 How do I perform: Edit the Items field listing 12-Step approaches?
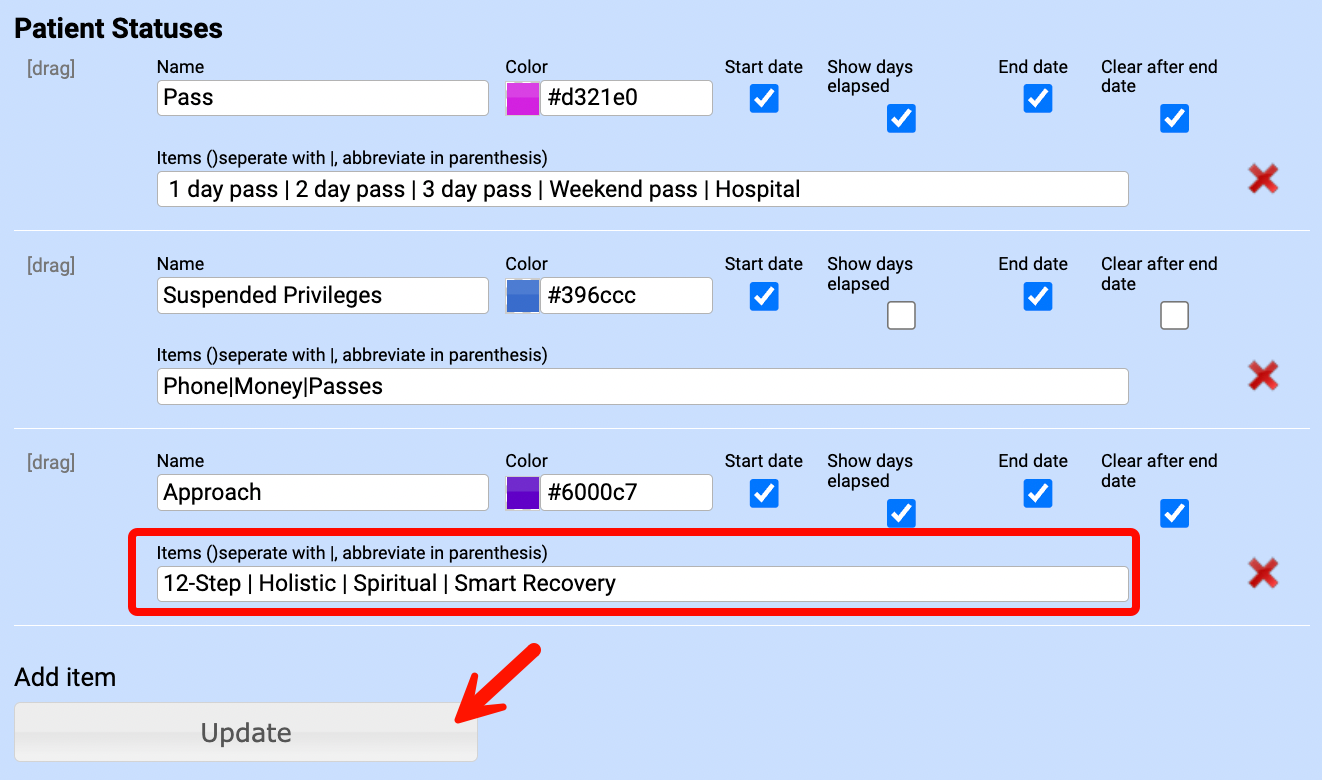point(642,584)
